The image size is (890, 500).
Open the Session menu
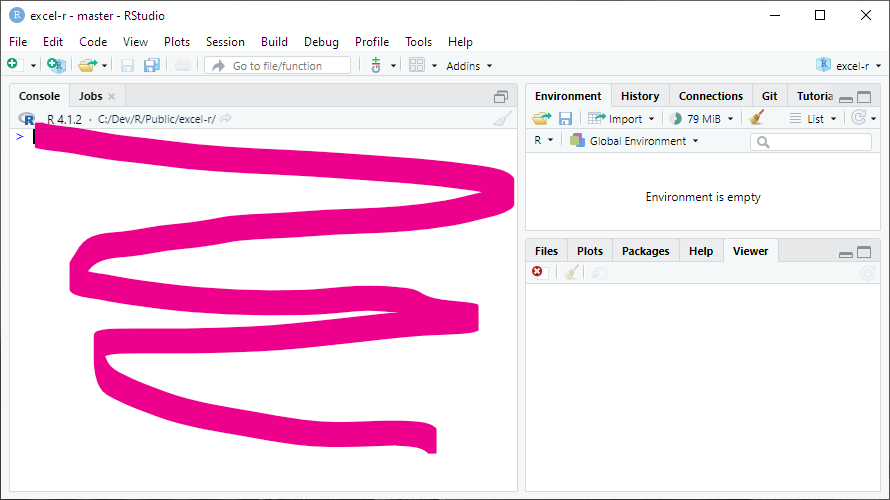pos(225,42)
